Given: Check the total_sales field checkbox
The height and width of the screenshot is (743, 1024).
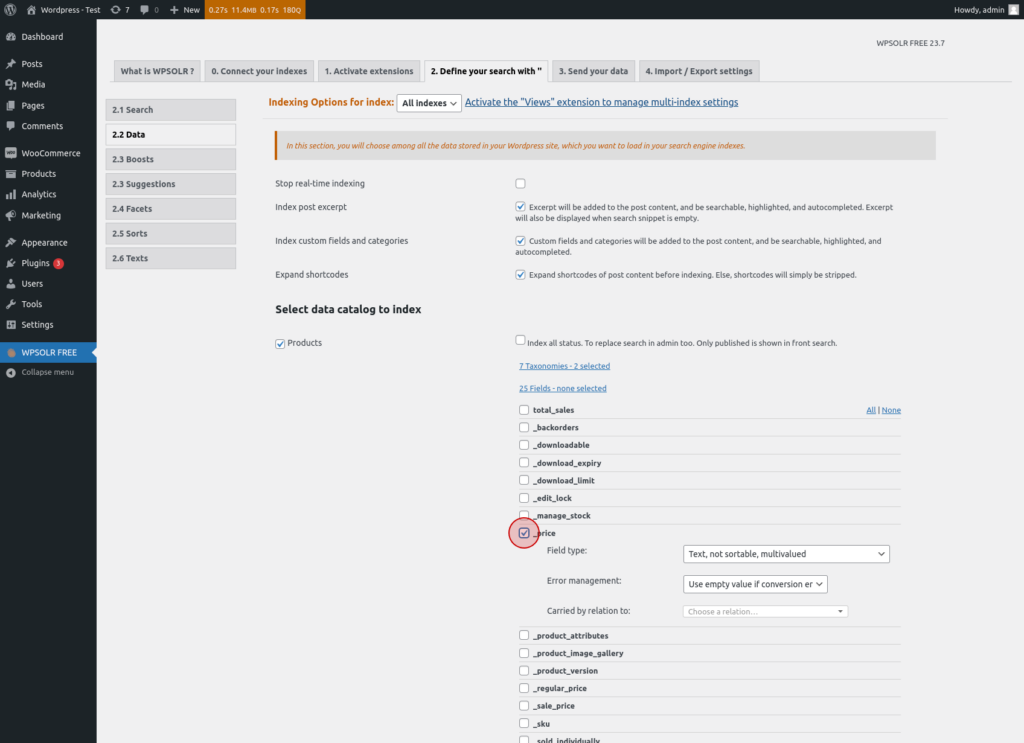Looking at the screenshot, I should [x=524, y=410].
